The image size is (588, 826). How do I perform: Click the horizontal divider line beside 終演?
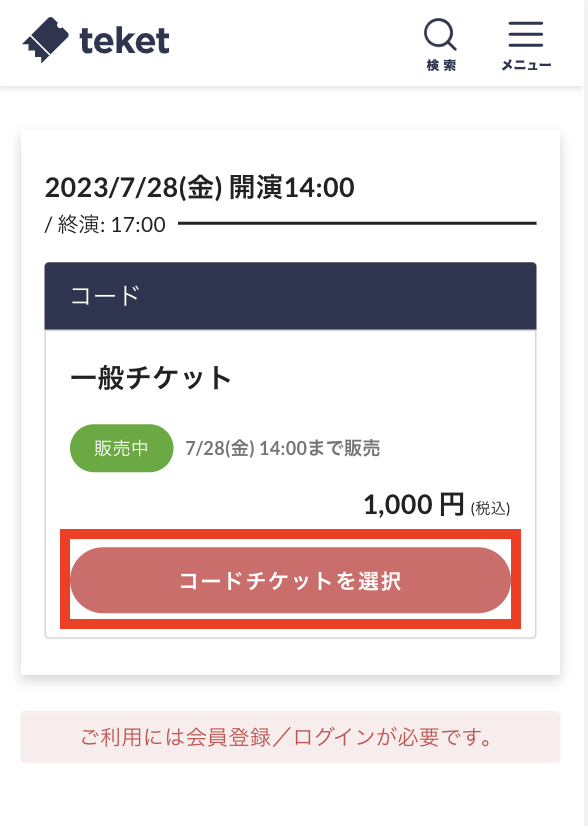tap(357, 223)
